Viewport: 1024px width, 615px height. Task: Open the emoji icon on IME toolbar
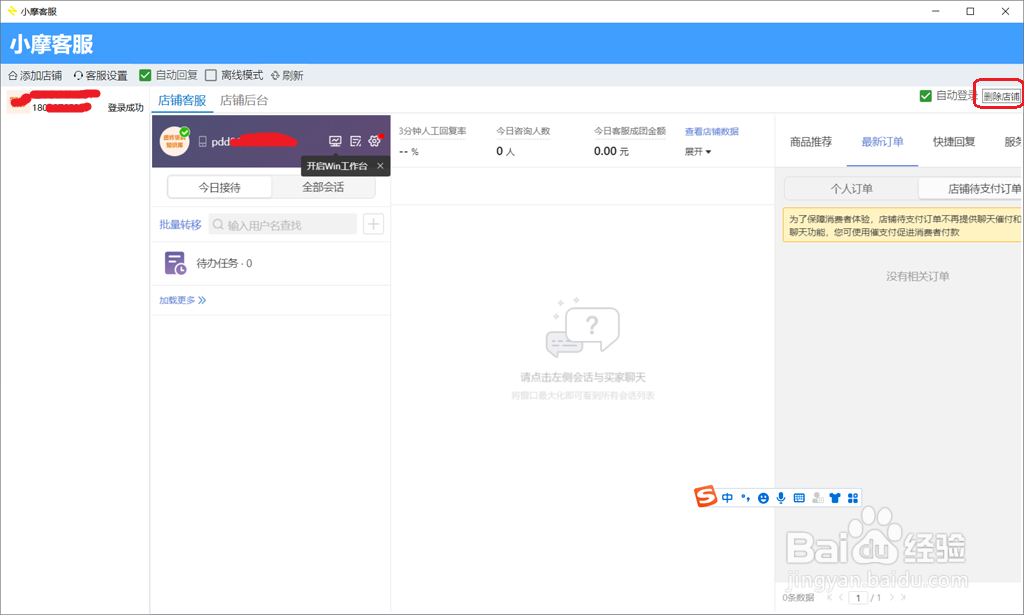pyautogui.click(x=763, y=498)
